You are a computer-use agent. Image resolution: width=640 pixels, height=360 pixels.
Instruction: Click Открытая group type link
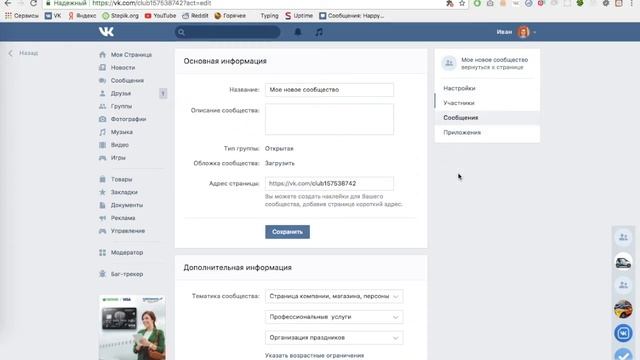(279, 149)
